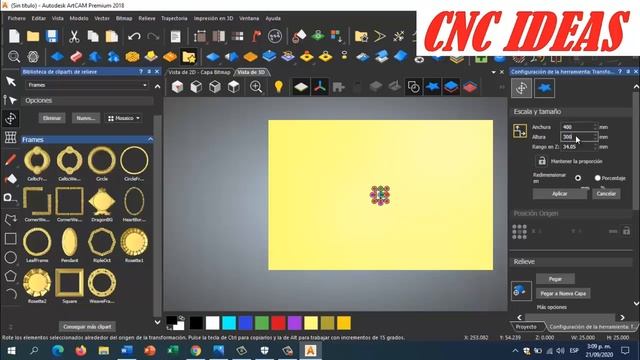Open Firefox from the taskbar
The width and height of the screenshot is (640, 360).
81,351
